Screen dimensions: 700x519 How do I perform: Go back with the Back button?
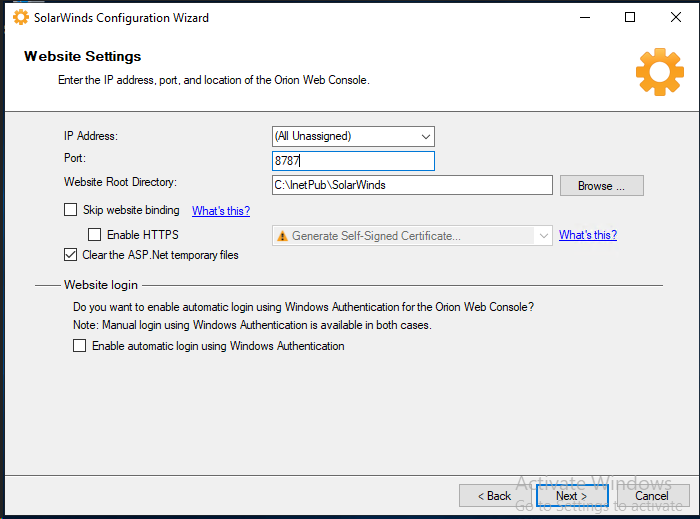pyautogui.click(x=493, y=496)
